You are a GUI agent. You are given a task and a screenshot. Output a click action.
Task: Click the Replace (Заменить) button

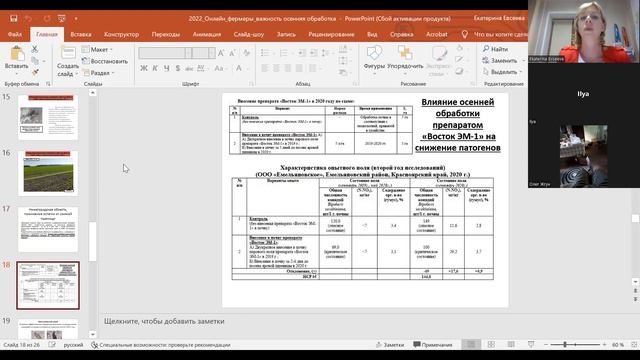click(x=500, y=60)
